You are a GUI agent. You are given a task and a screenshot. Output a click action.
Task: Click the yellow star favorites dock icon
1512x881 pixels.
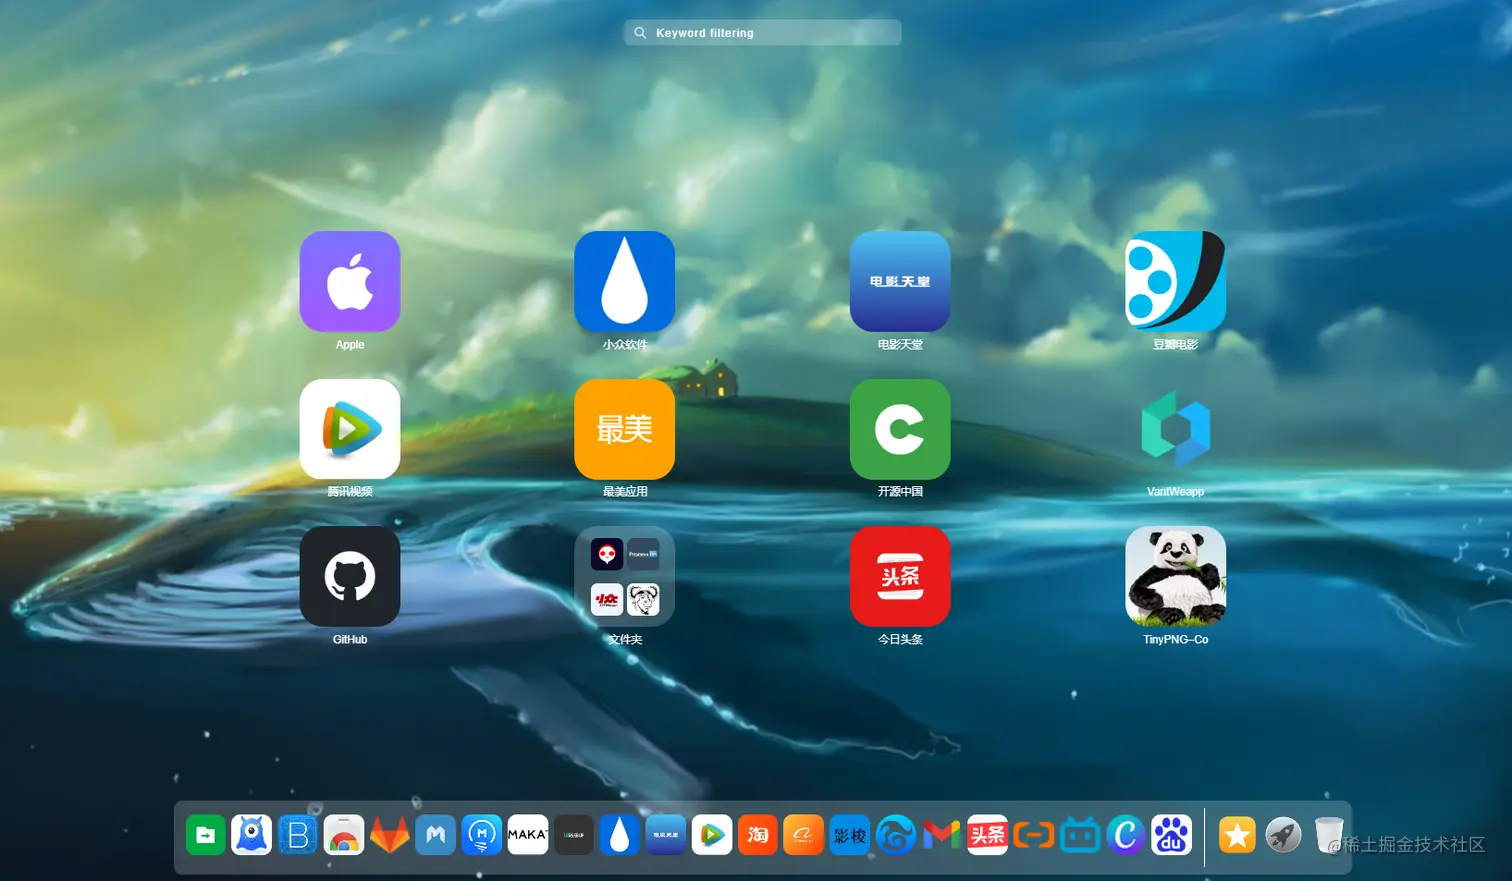pyautogui.click(x=1238, y=835)
